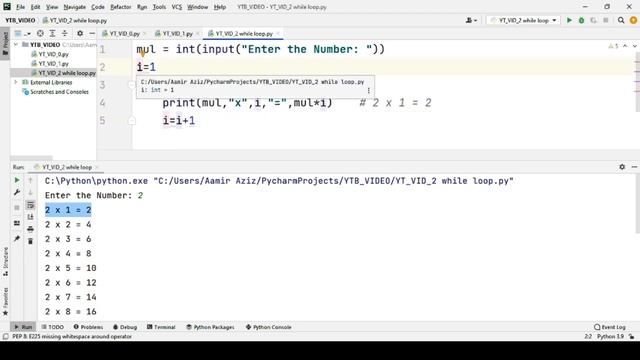Click the up arrow in Run console

tap(30, 180)
